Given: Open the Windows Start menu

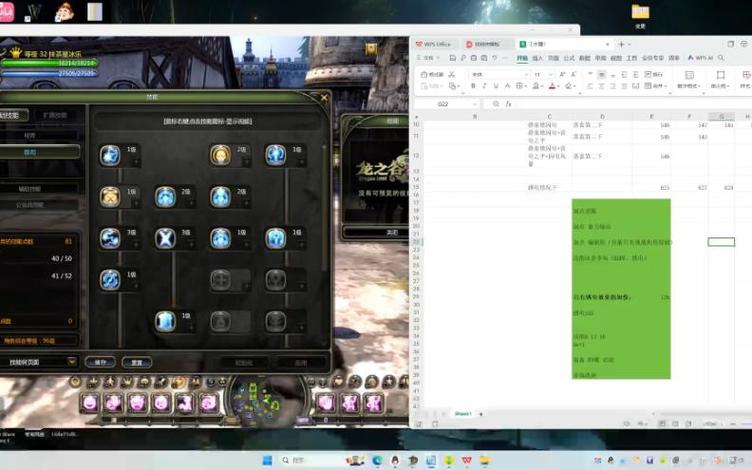Looking at the screenshot, I should pyautogui.click(x=266, y=460).
